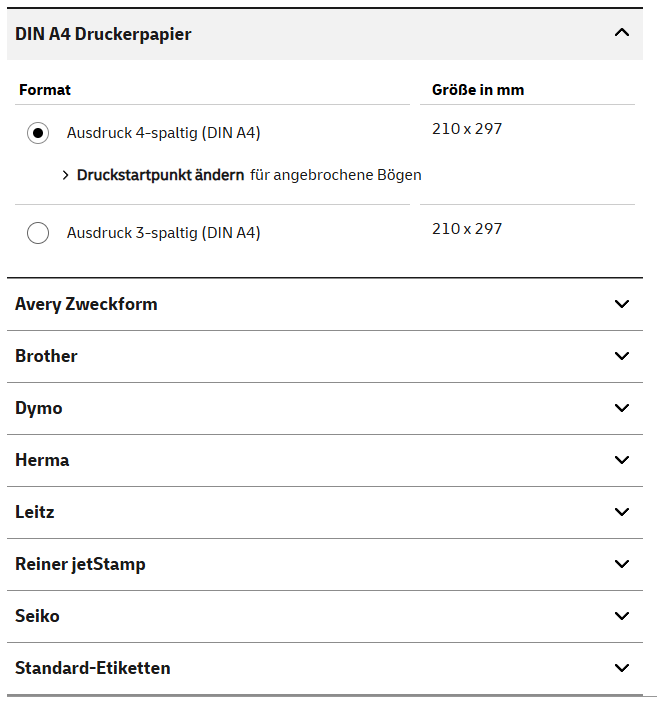Click the DIN A4 Druckerpapier heading
The width and height of the screenshot is (657, 712).
coord(103,34)
